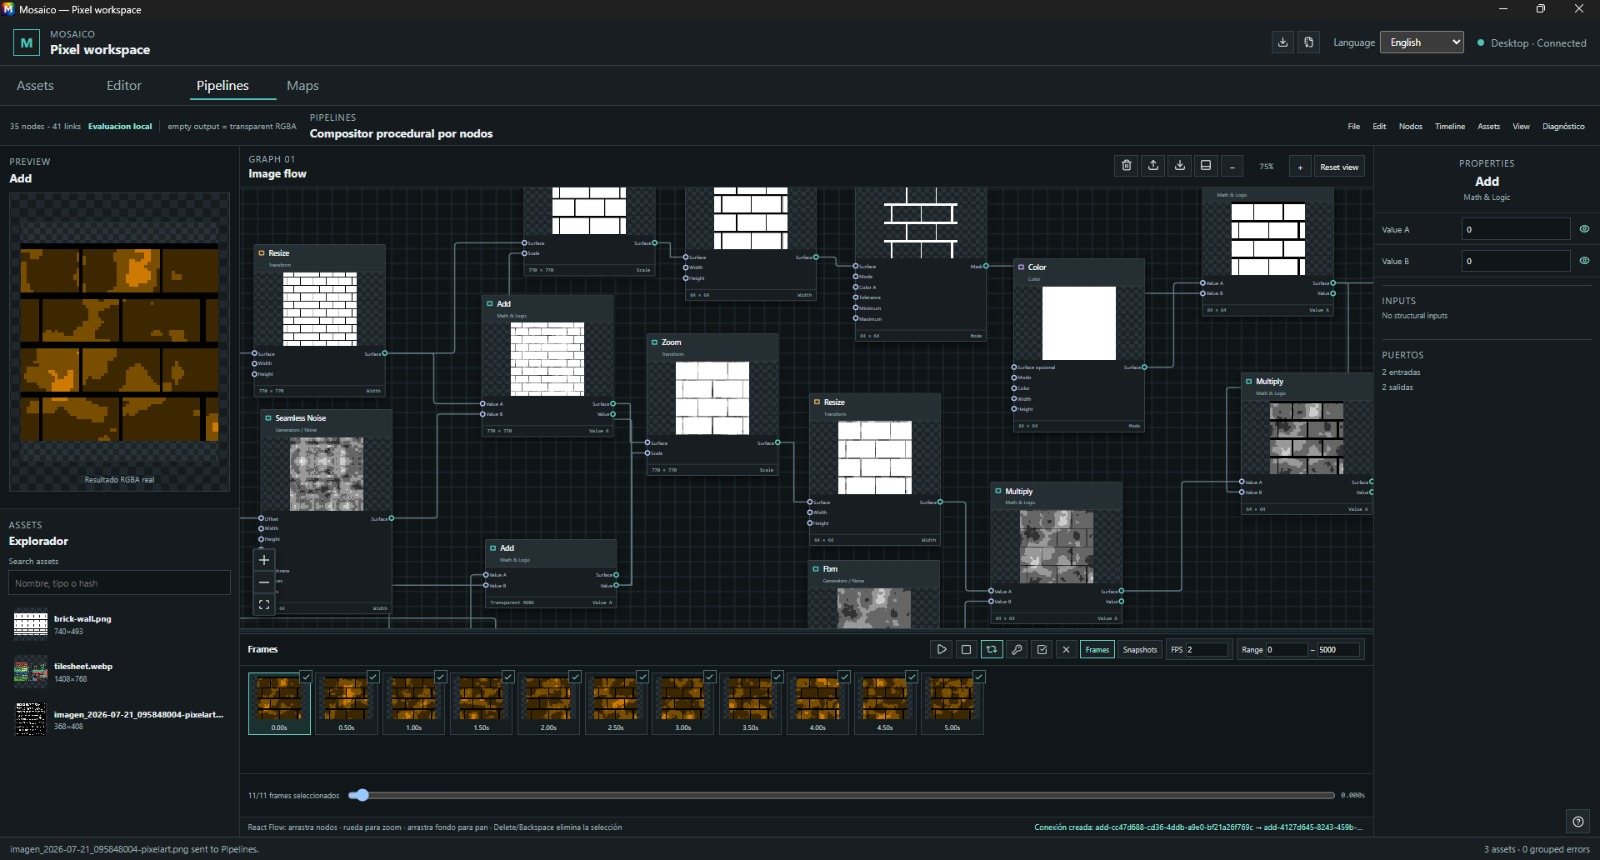
Task: Select the tilesheet.webp asset
Action: coord(119,672)
